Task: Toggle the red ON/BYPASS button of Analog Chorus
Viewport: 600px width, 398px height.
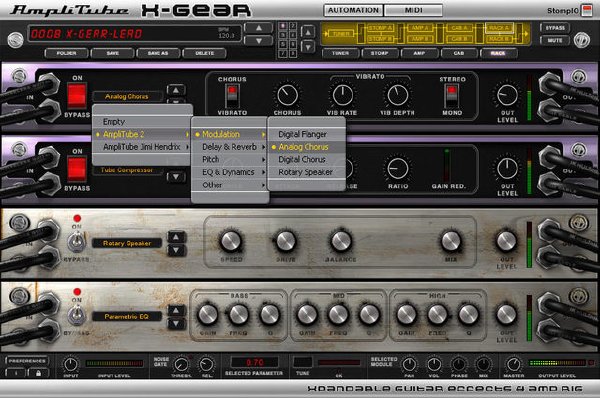Action: 77,96
